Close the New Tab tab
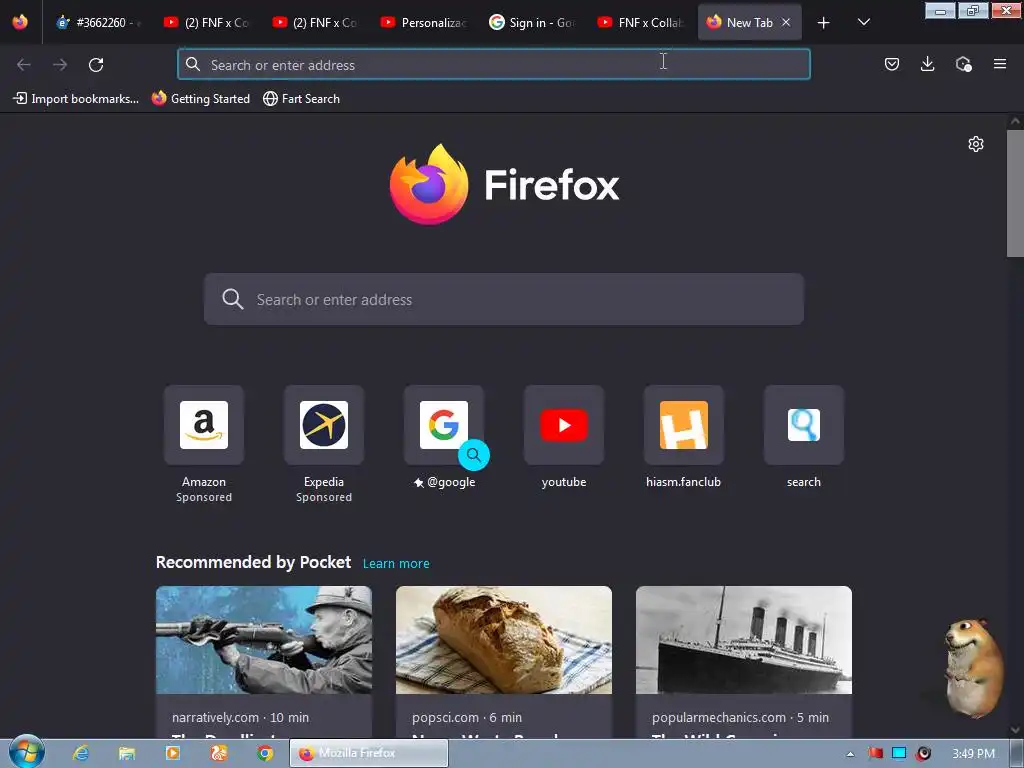The height and width of the screenshot is (768, 1024). point(786,22)
